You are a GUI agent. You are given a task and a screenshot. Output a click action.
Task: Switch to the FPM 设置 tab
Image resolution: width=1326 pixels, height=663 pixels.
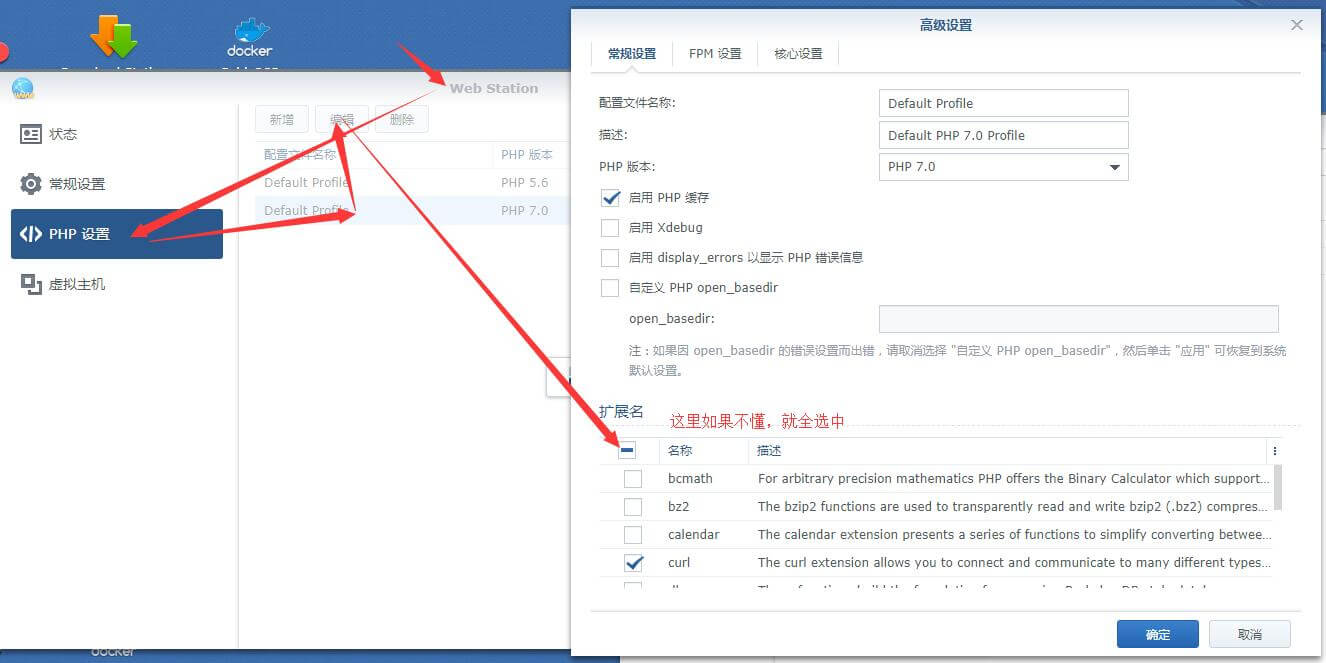(715, 54)
